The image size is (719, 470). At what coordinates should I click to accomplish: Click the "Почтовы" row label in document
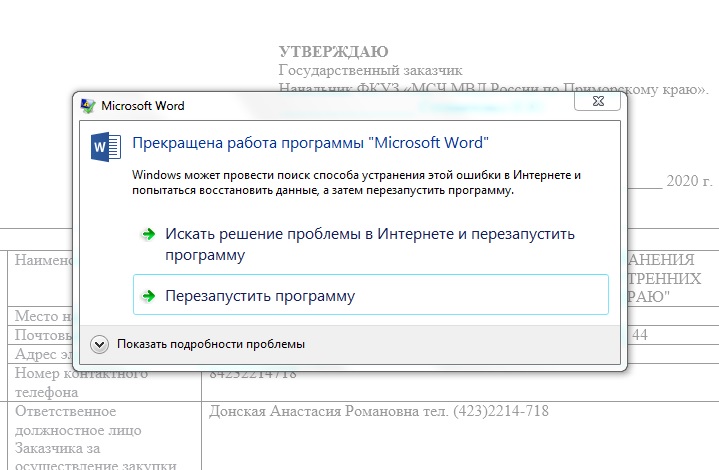(x=44, y=335)
